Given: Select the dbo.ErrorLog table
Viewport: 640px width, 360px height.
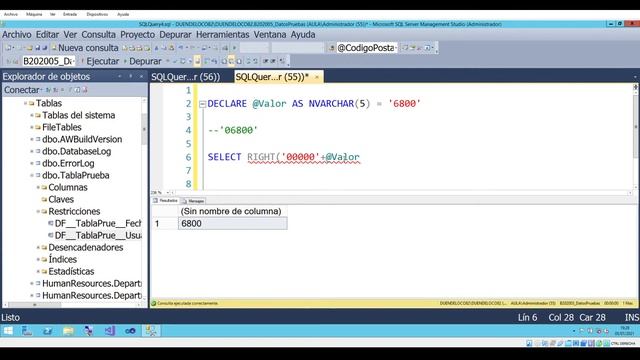Looking at the screenshot, I should click(68, 163).
